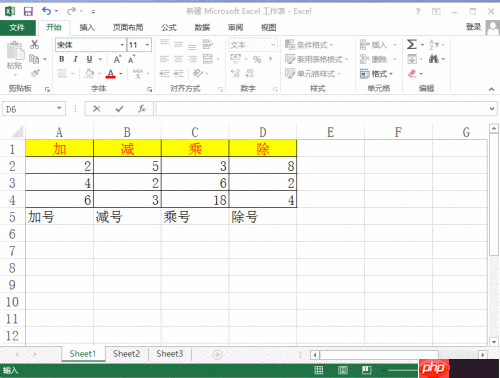Switch to the 公式 Formulas tab
The image size is (500, 378).
coord(169,28)
